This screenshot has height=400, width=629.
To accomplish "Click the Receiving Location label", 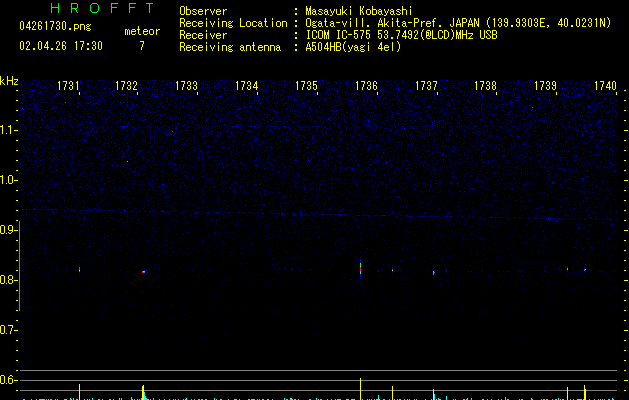I will click(x=233, y=23).
